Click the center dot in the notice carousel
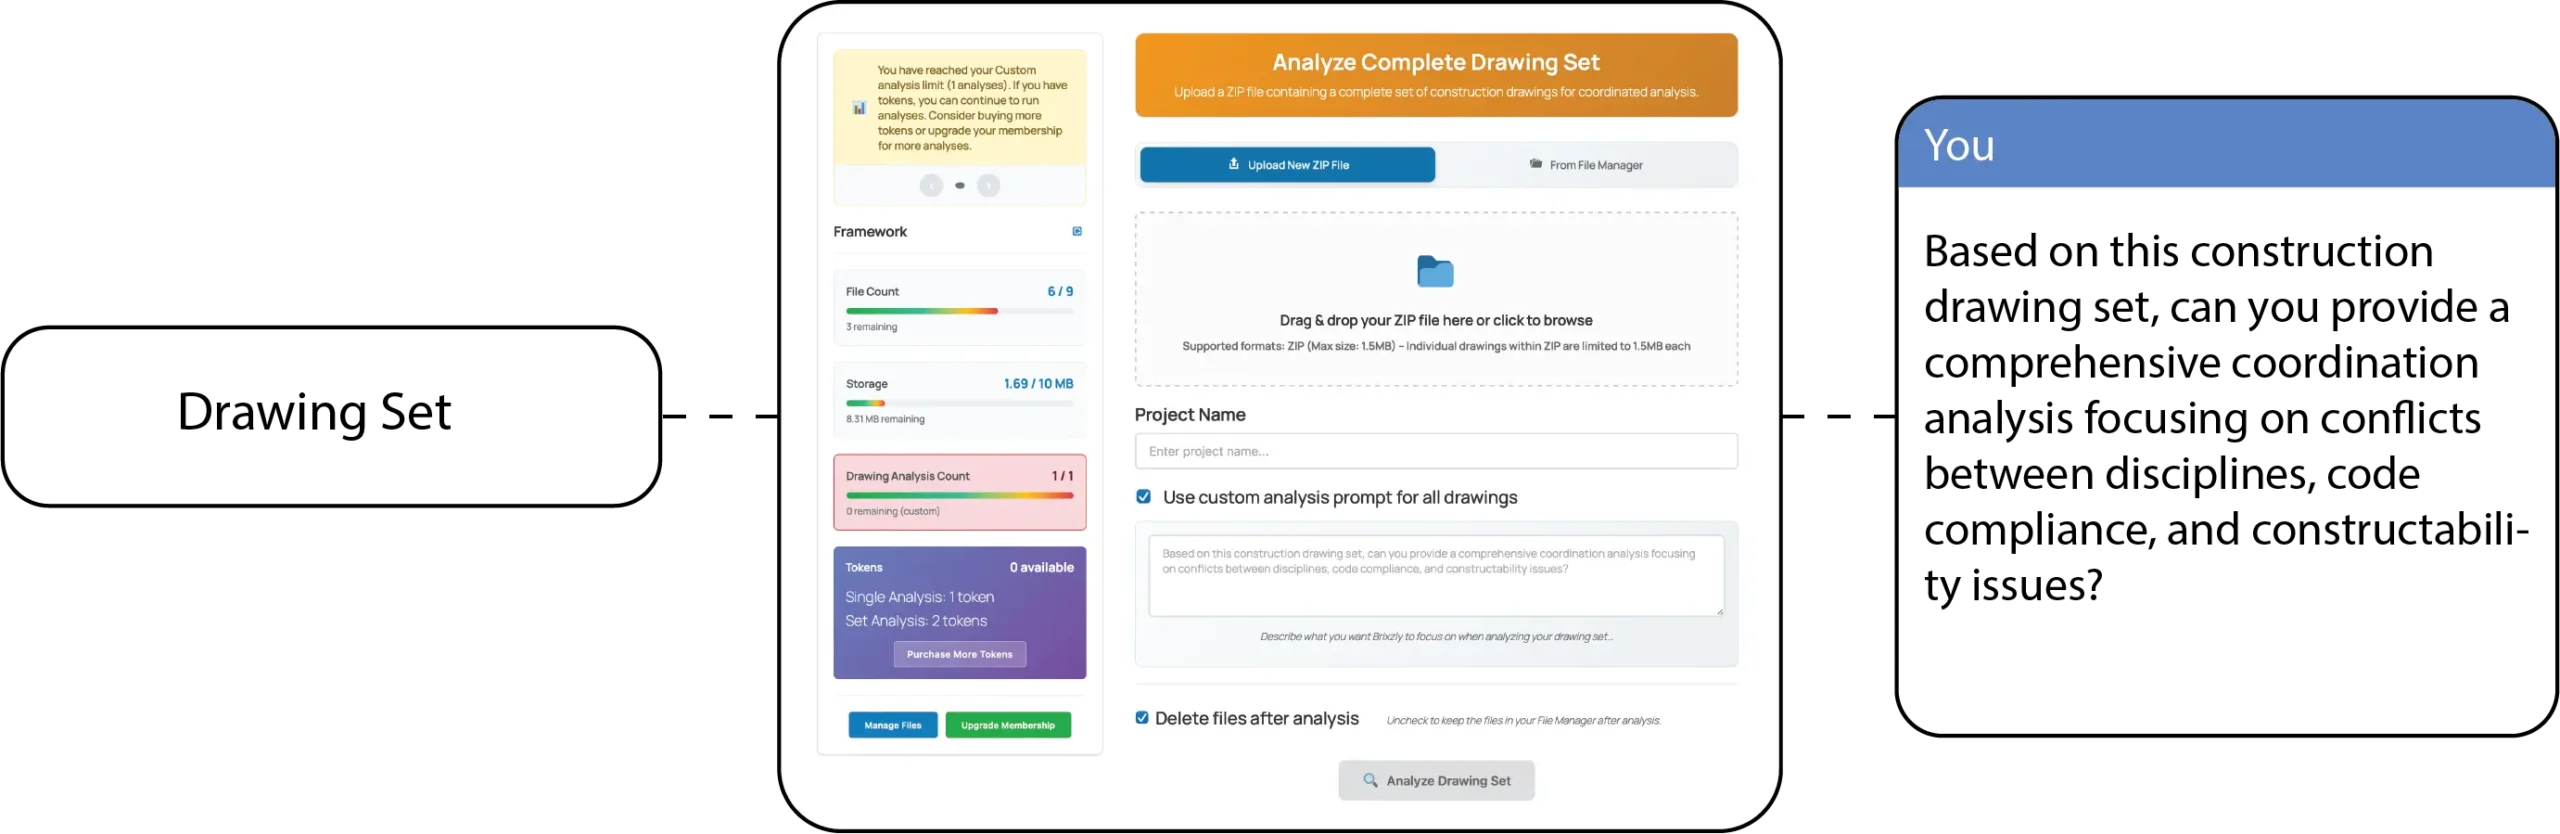 click(960, 186)
